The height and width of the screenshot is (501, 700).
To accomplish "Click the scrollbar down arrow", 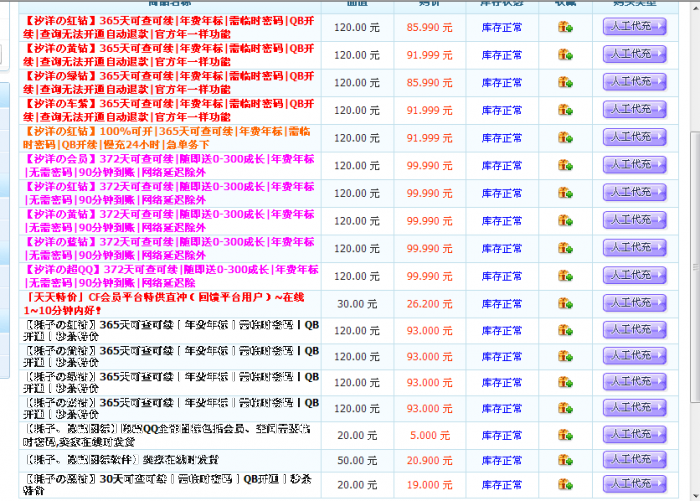I will coord(696,496).
